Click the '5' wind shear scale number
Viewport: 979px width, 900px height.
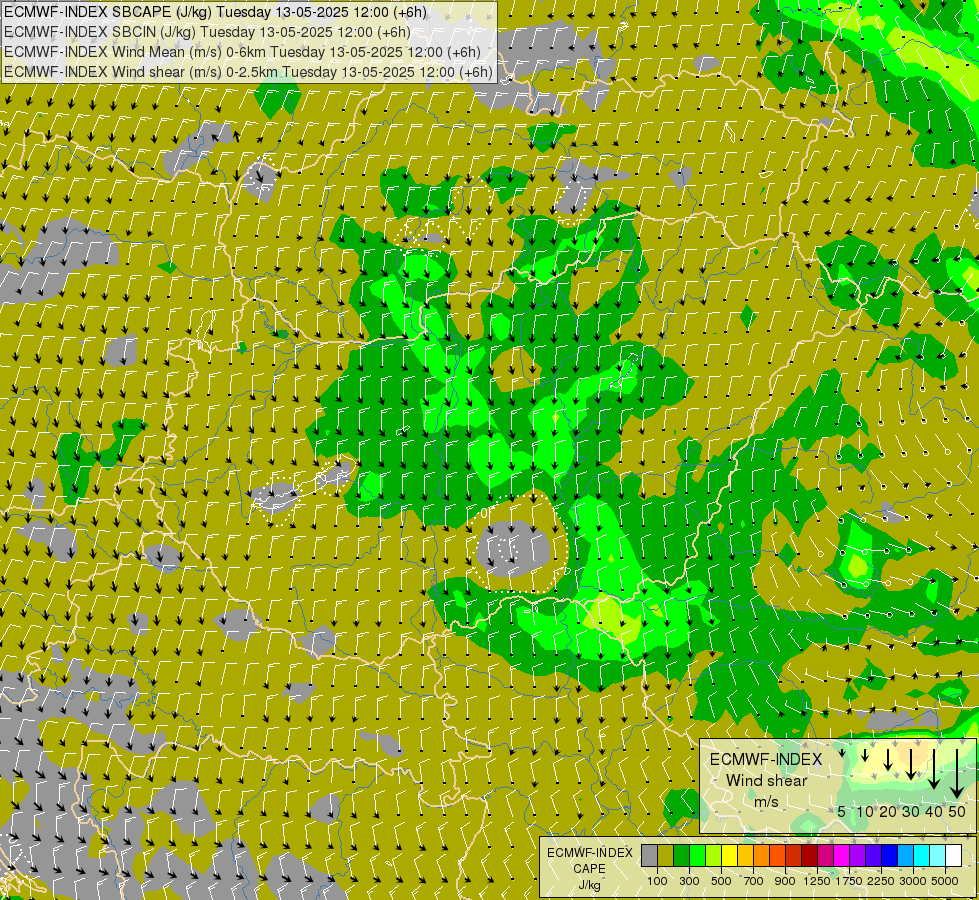click(x=842, y=811)
